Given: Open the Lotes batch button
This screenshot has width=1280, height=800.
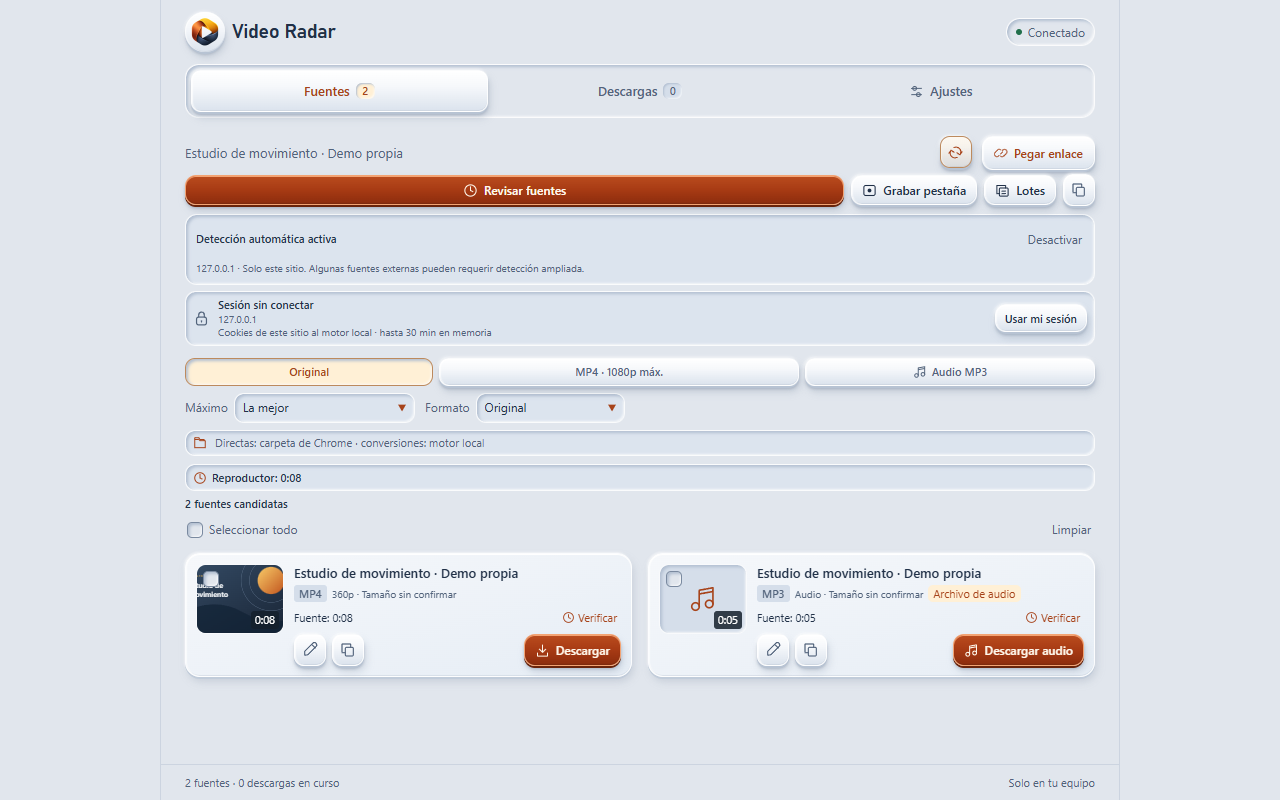Looking at the screenshot, I should (1020, 190).
